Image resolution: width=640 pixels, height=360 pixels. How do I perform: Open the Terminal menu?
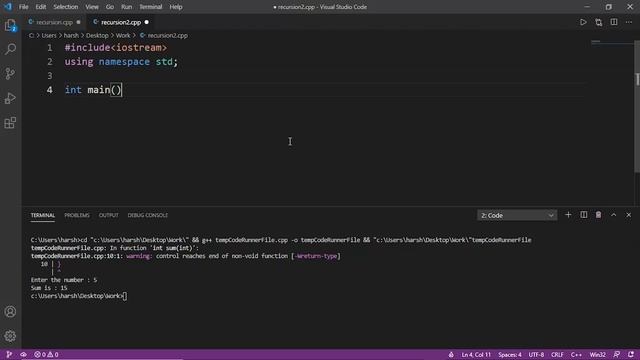click(x=151, y=7)
